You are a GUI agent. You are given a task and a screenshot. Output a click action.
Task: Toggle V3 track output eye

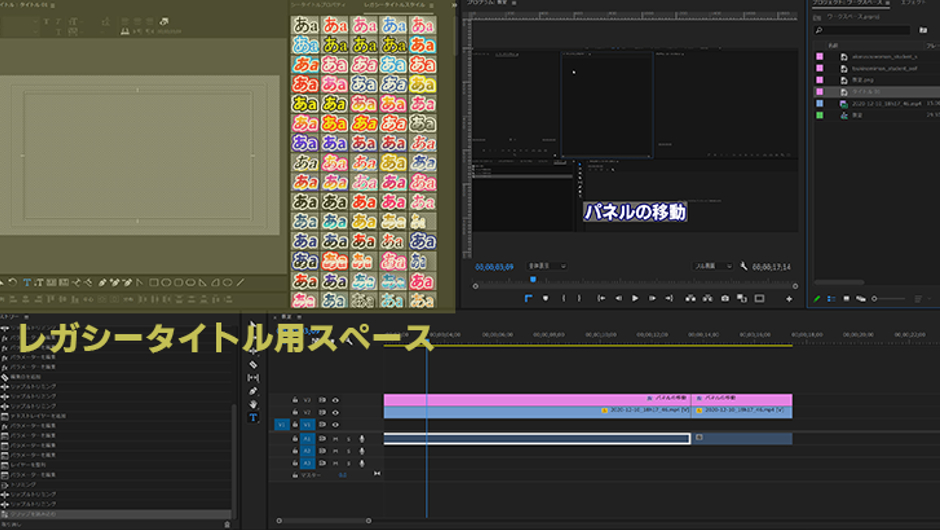point(335,400)
